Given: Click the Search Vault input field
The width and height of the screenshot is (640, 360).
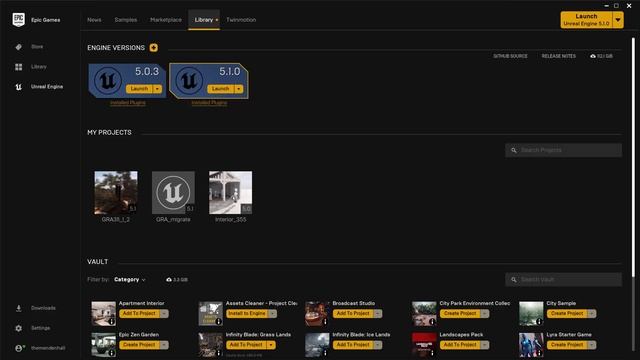Looking at the screenshot, I should point(564,280).
